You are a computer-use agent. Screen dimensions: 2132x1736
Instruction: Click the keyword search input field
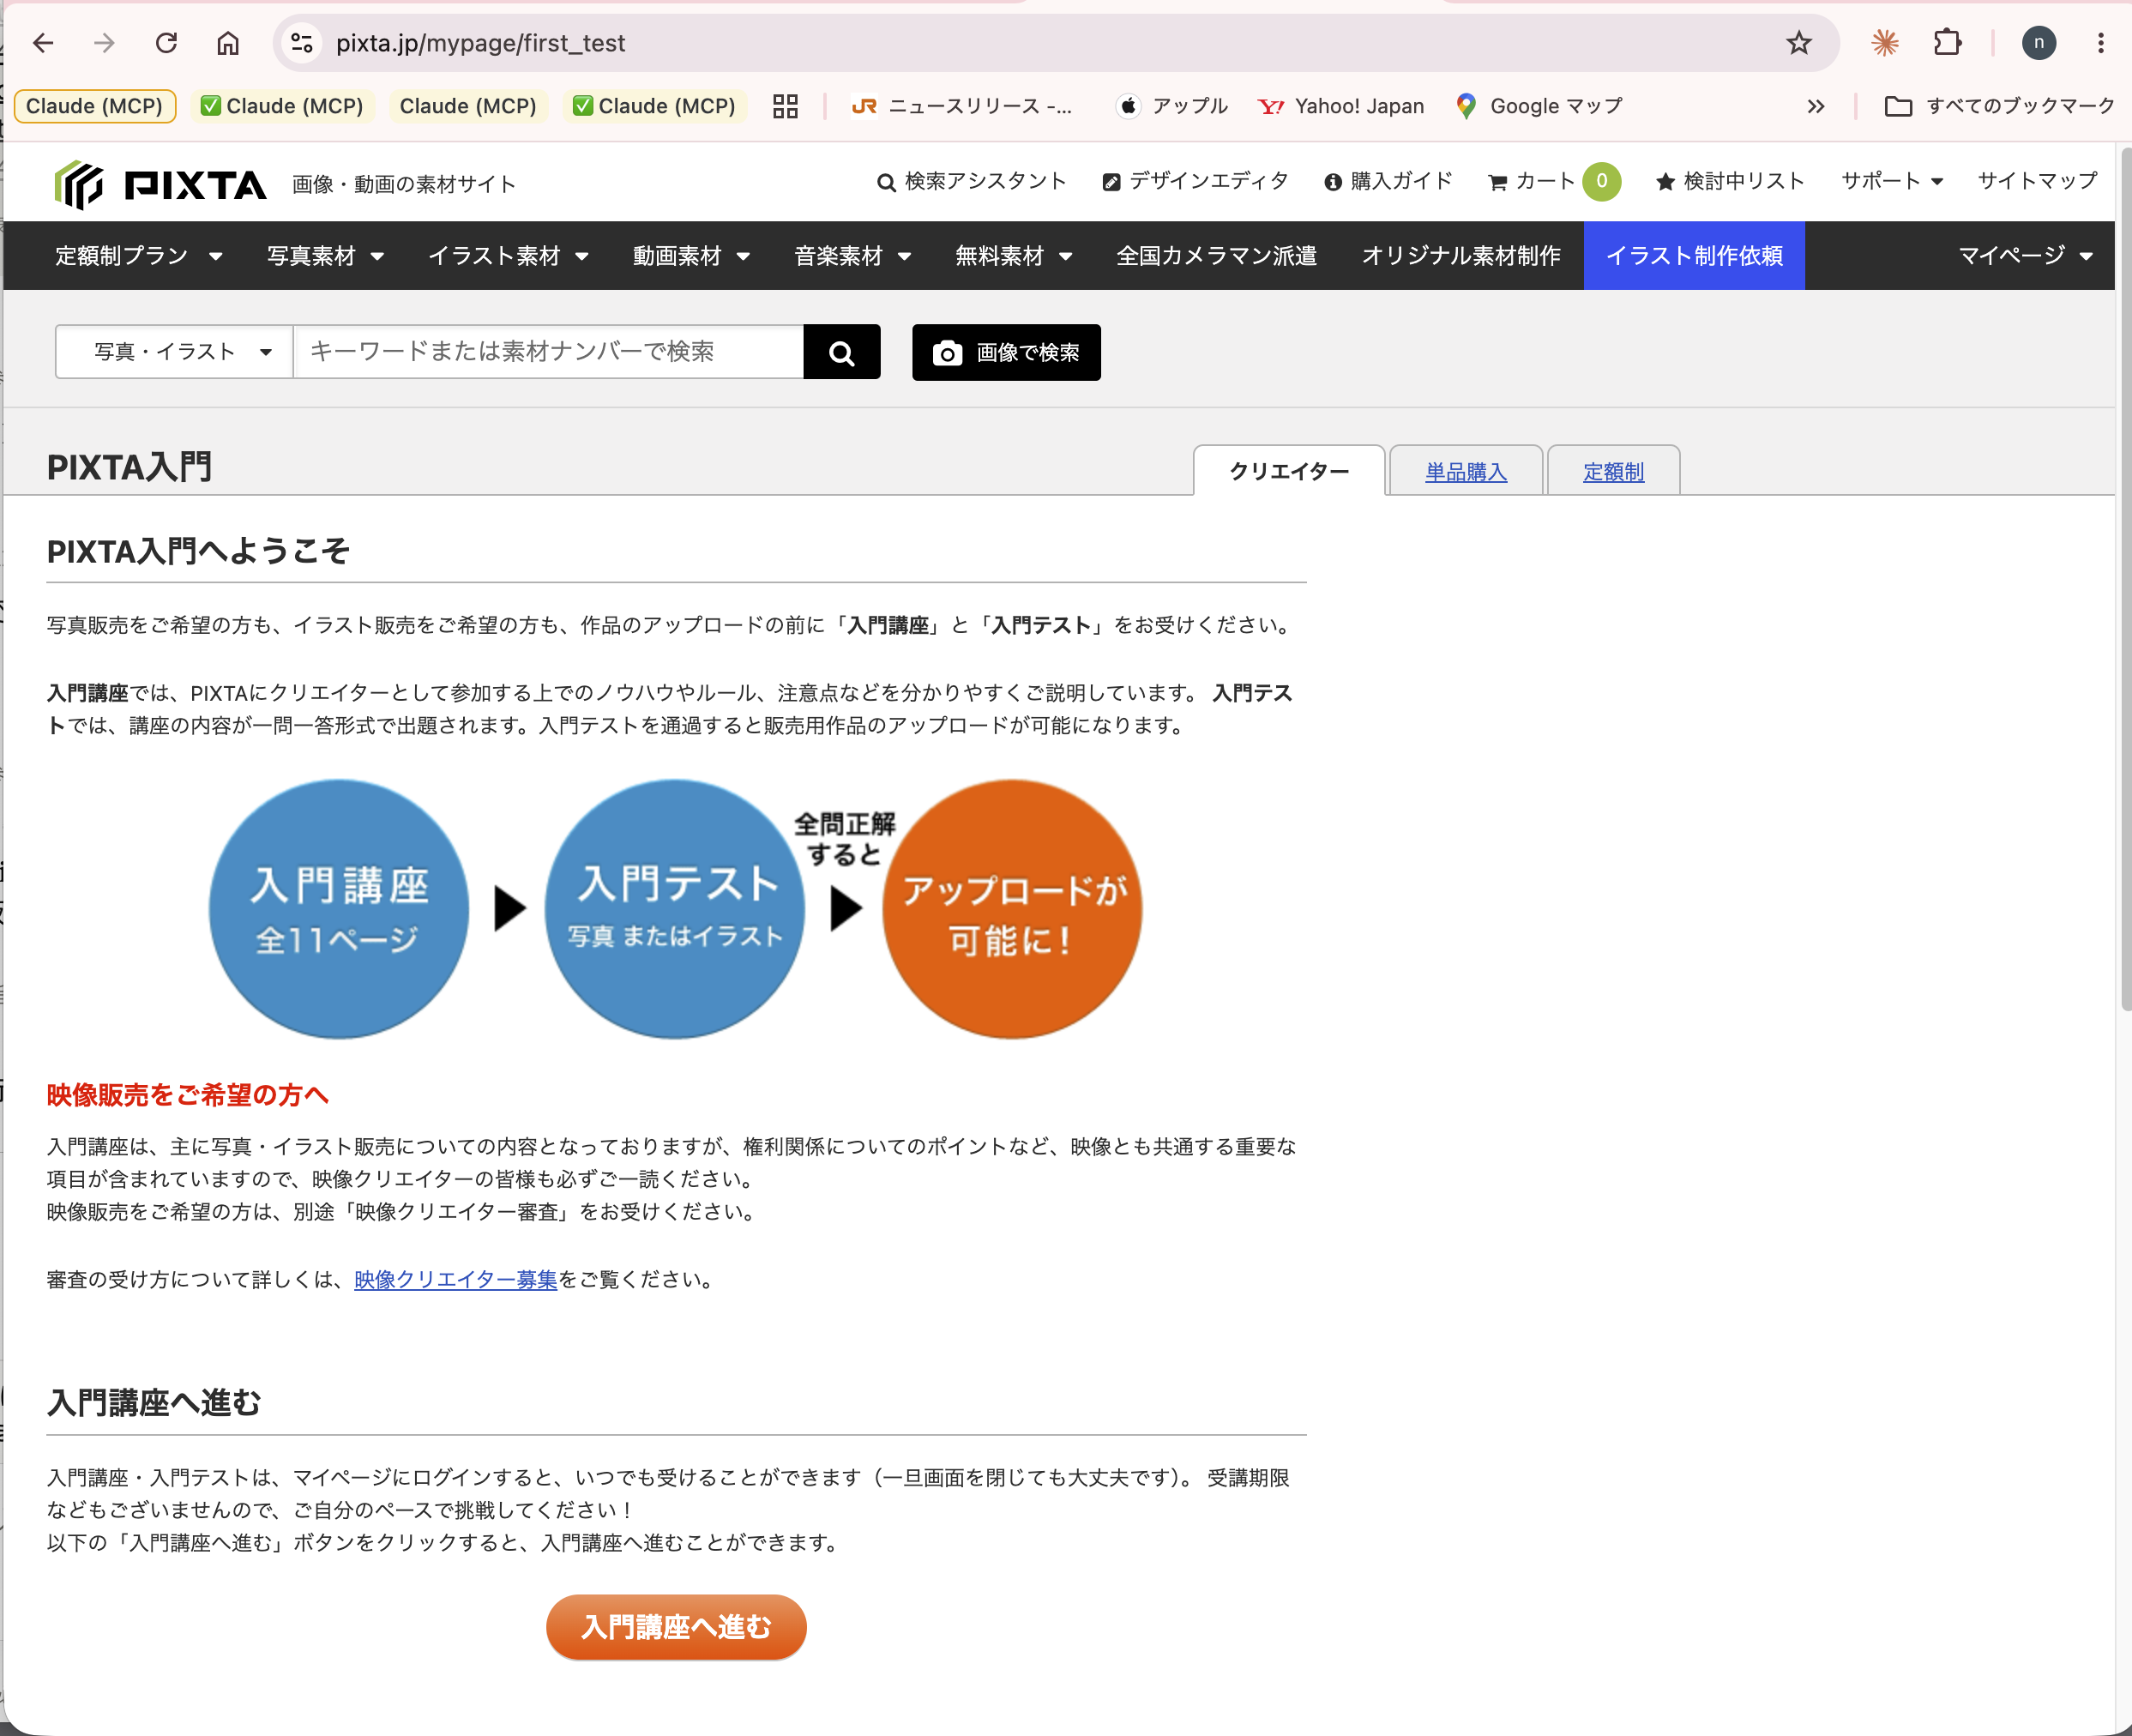pyautogui.click(x=548, y=352)
